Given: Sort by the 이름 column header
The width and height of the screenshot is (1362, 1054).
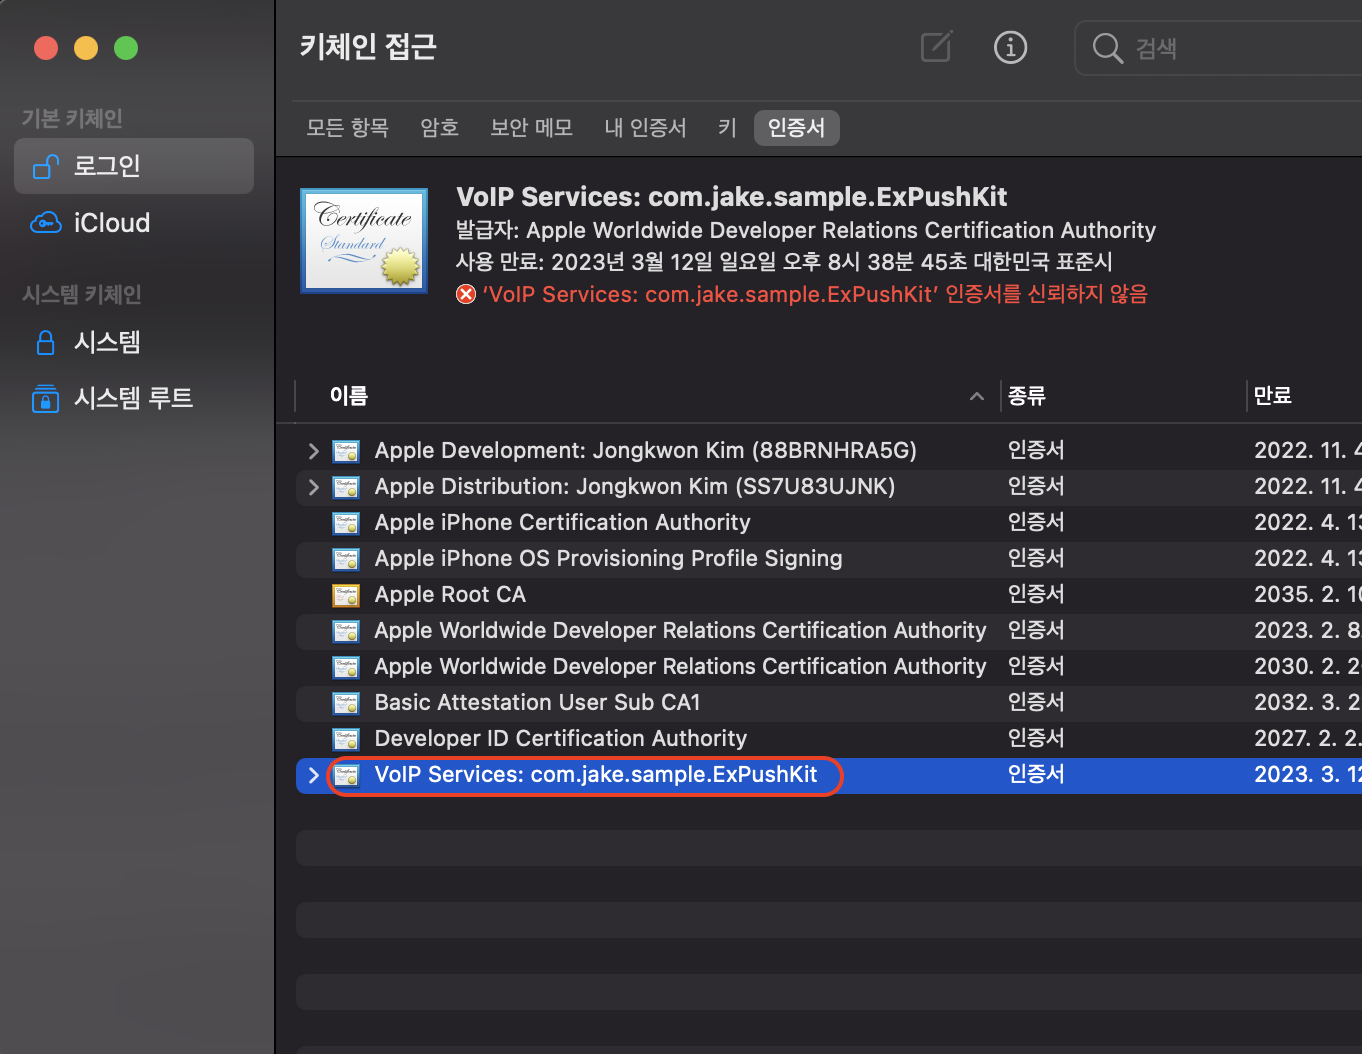Looking at the screenshot, I should point(349,396).
